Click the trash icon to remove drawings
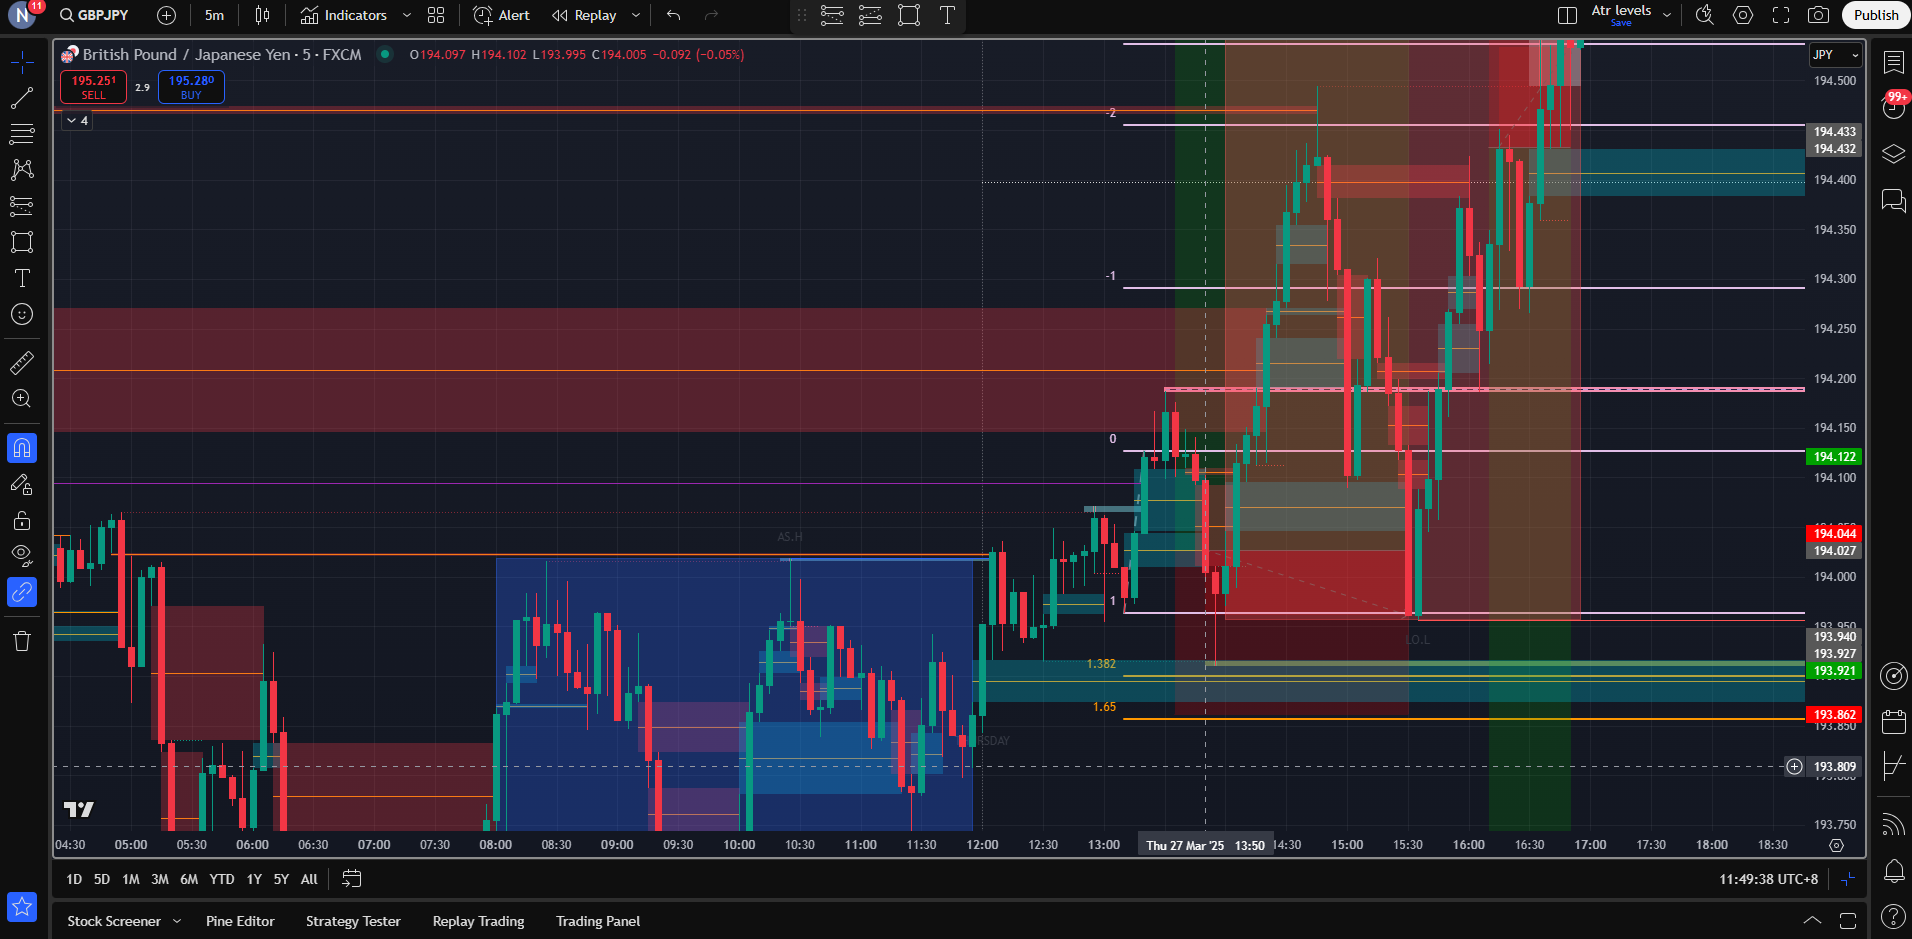The image size is (1912, 939). click(22, 641)
